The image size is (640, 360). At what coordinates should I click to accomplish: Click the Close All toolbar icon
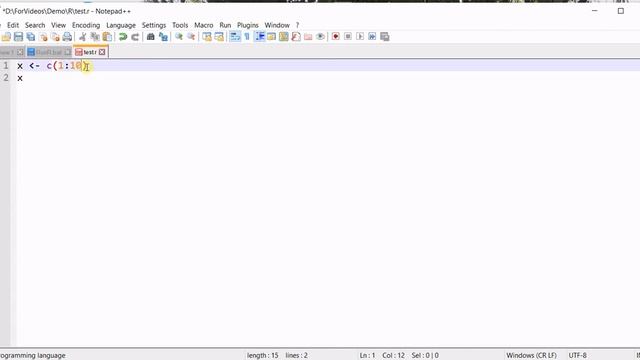click(x=56, y=37)
